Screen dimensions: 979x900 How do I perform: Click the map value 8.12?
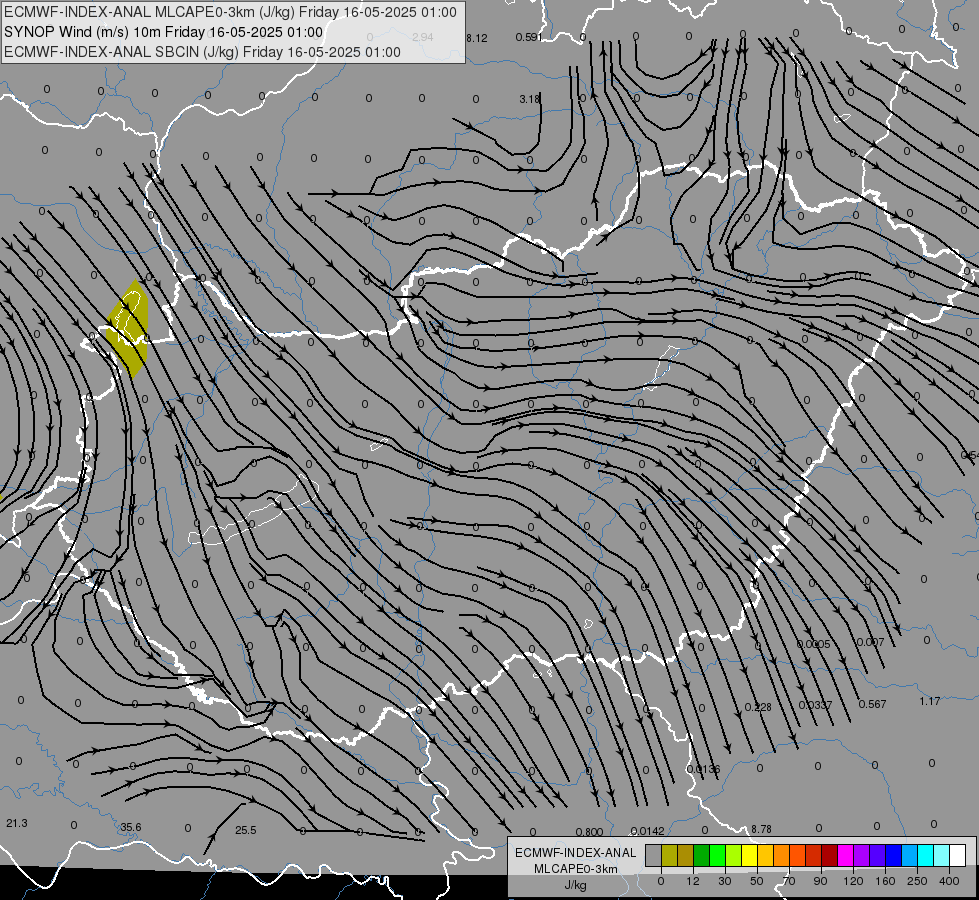tap(476, 38)
